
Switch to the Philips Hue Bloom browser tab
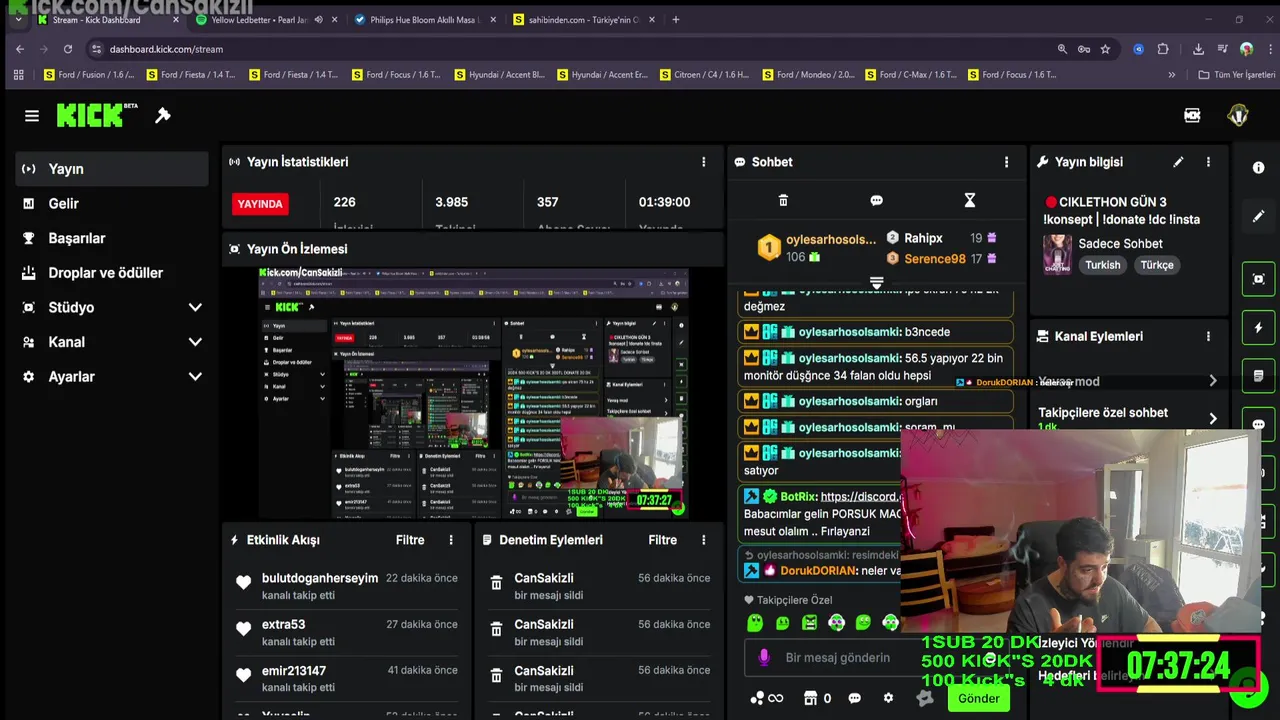425,19
